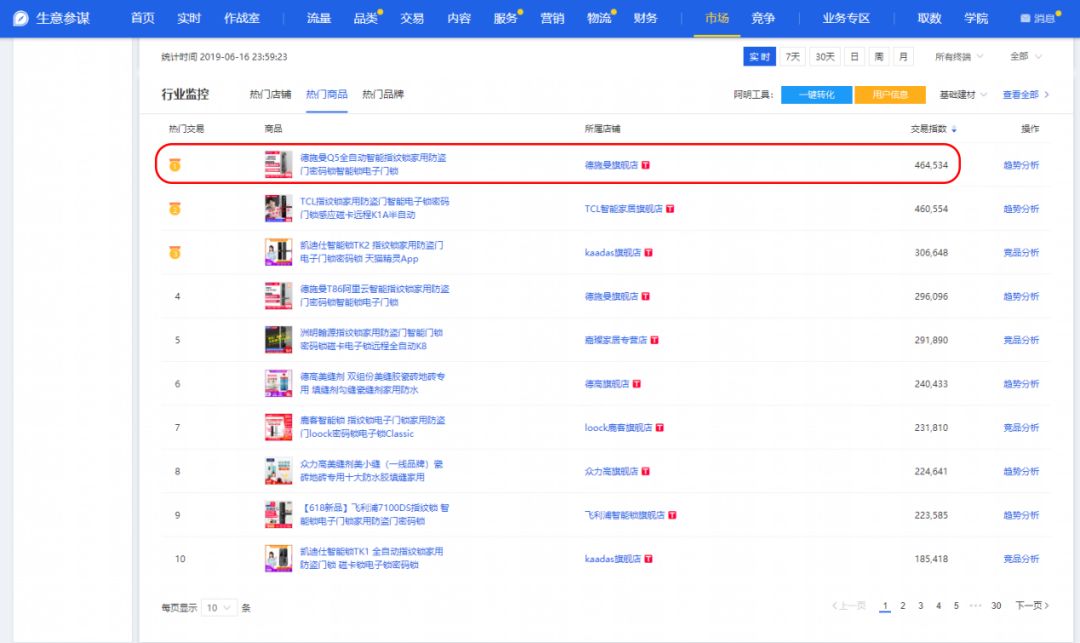Screen dimensions: 1080x643
Task: Select the 7天 time range
Action: [793, 56]
